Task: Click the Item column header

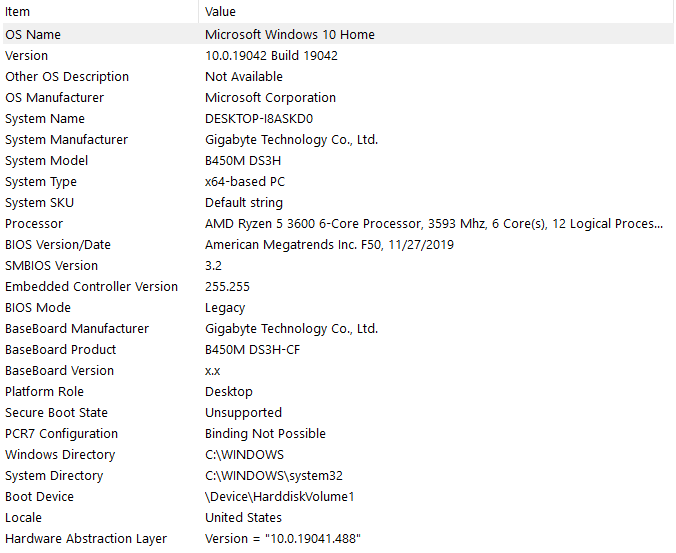Action: click(100, 12)
